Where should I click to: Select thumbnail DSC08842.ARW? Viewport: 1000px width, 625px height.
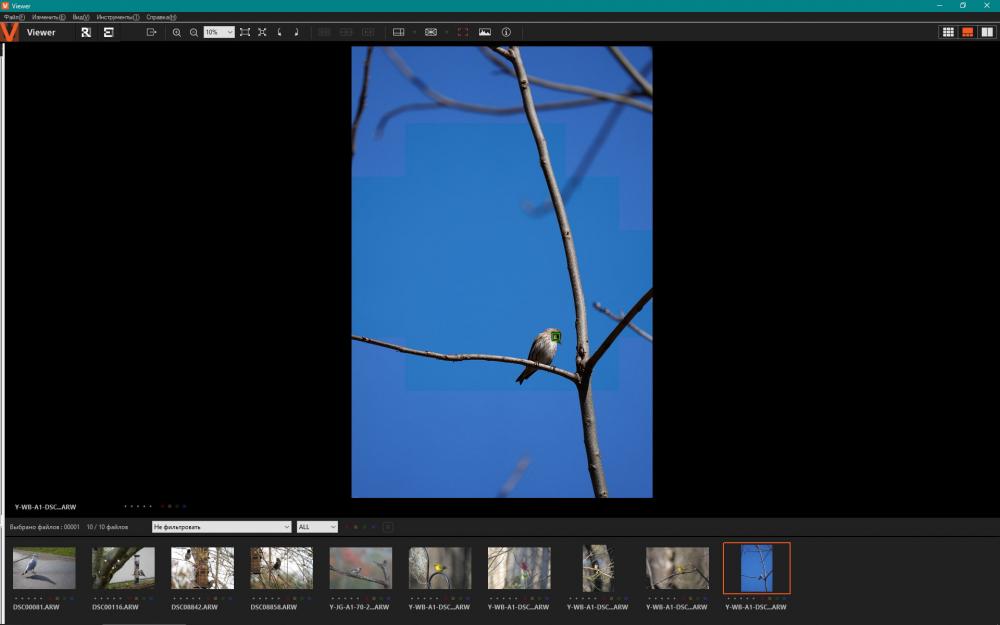coord(202,568)
